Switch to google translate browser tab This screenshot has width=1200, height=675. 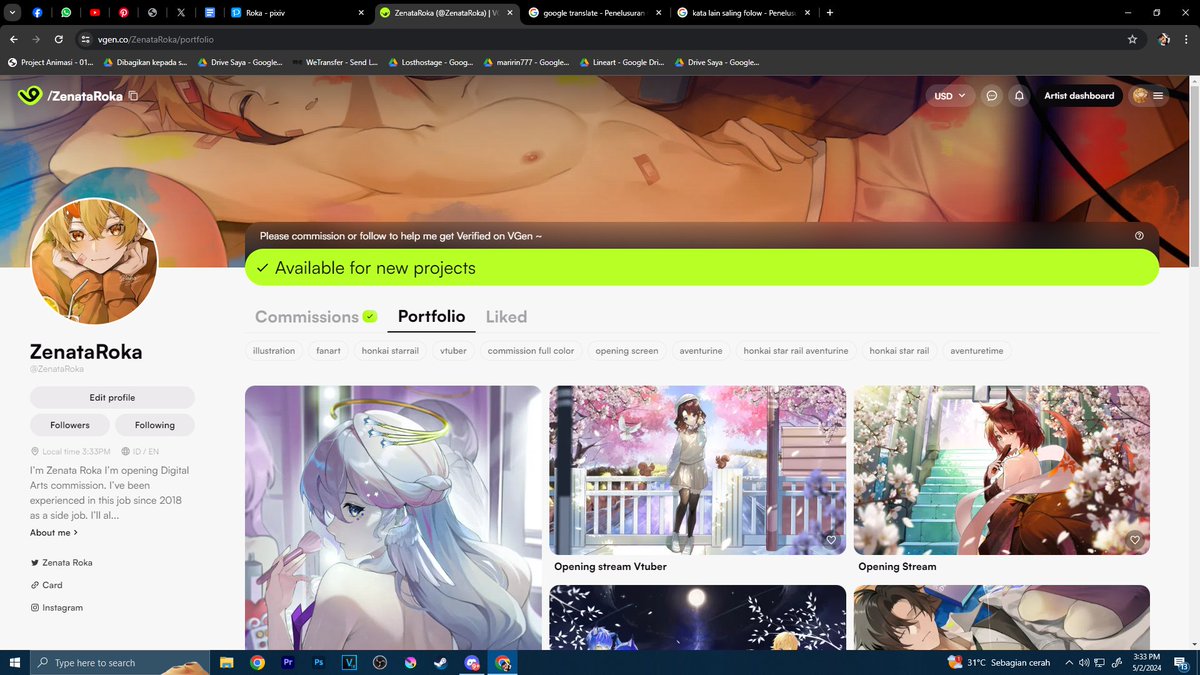(x=595, y=13)
